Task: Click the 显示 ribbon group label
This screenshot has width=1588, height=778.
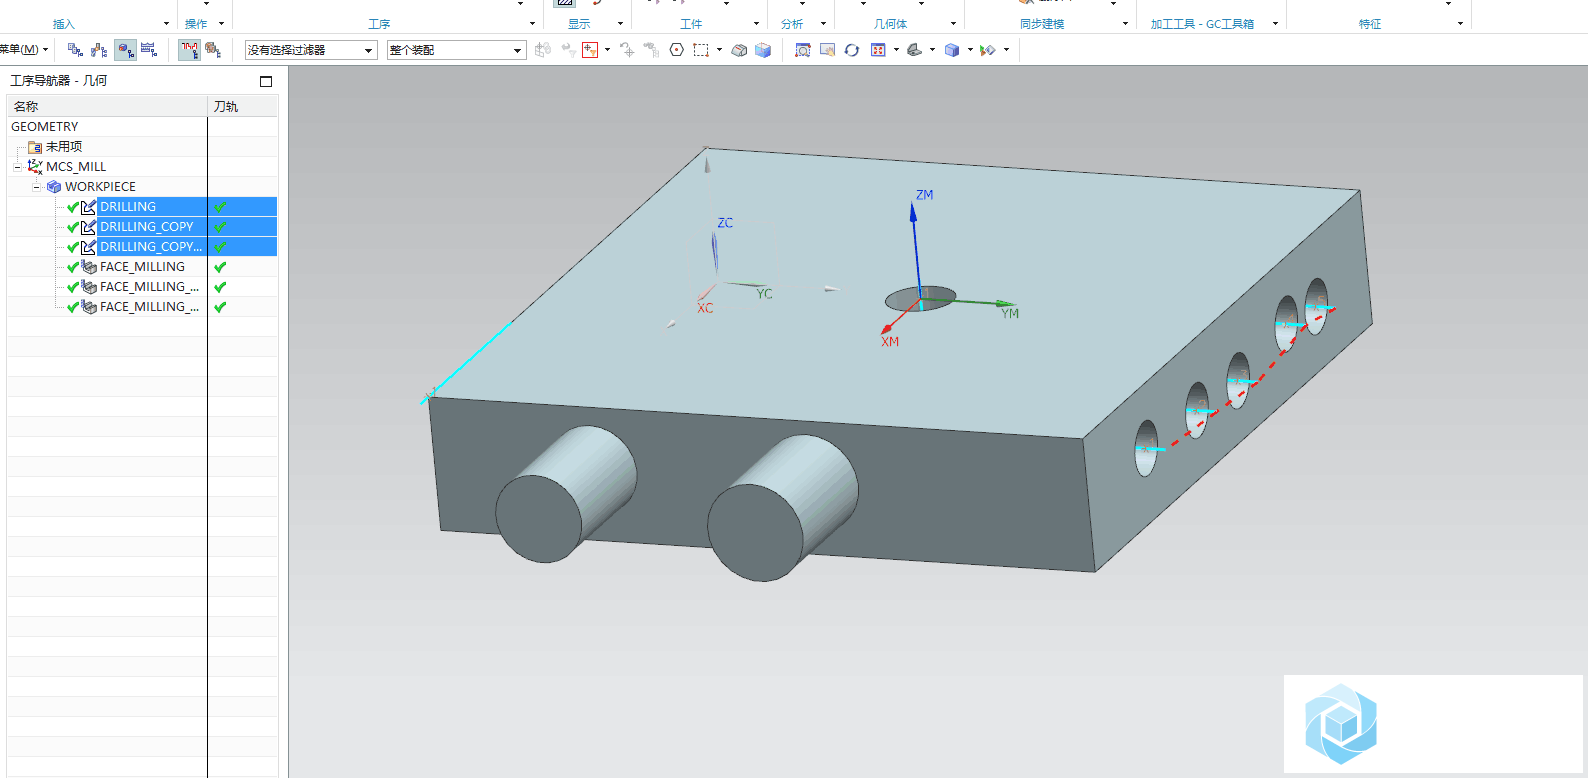Action: (579, 24)
